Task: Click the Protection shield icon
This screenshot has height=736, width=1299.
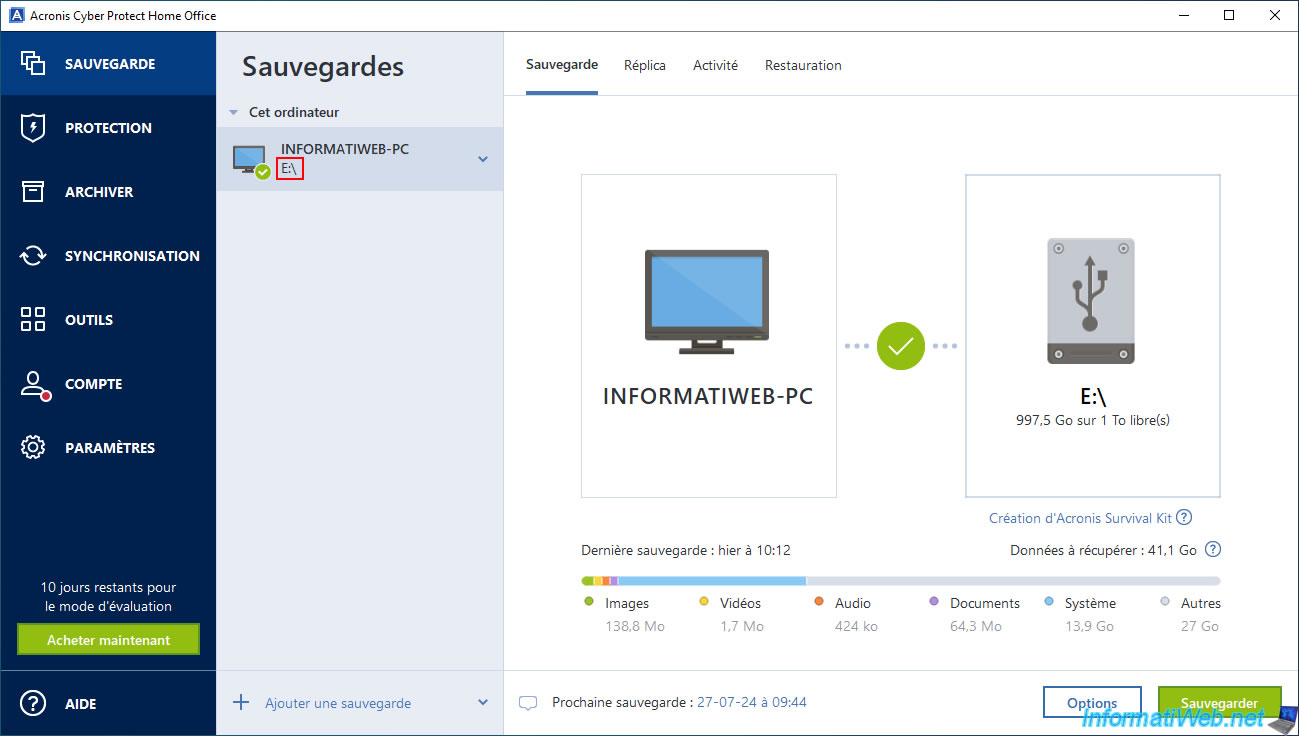Action: (x=33, y=128)
